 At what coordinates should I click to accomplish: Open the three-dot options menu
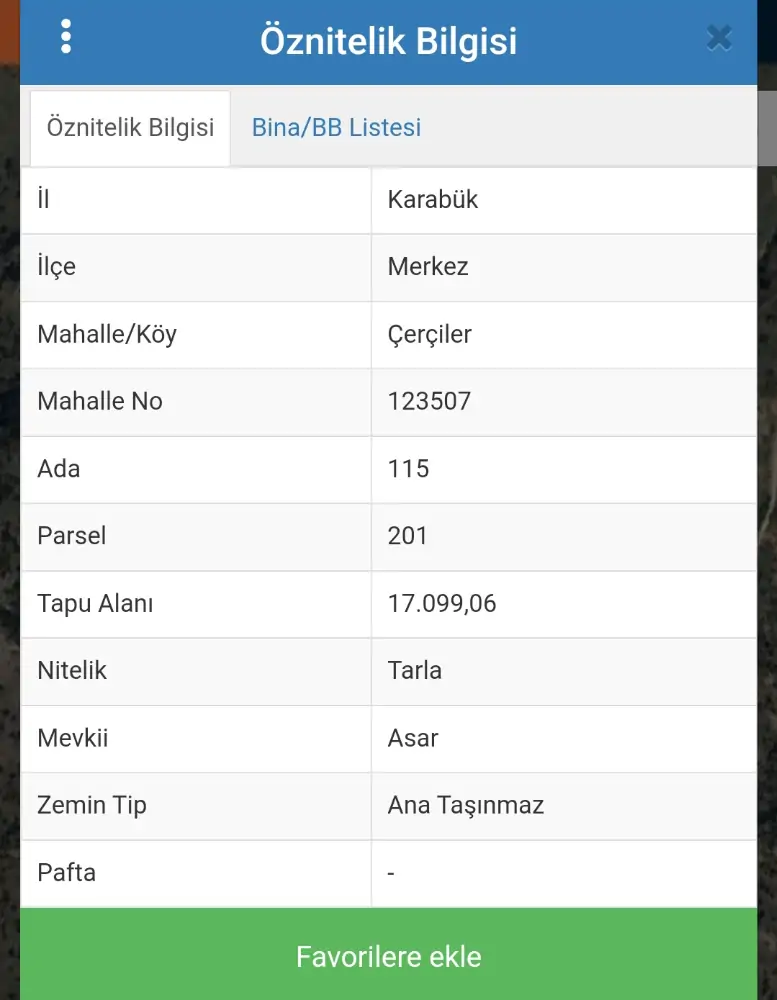click(66, 36)
